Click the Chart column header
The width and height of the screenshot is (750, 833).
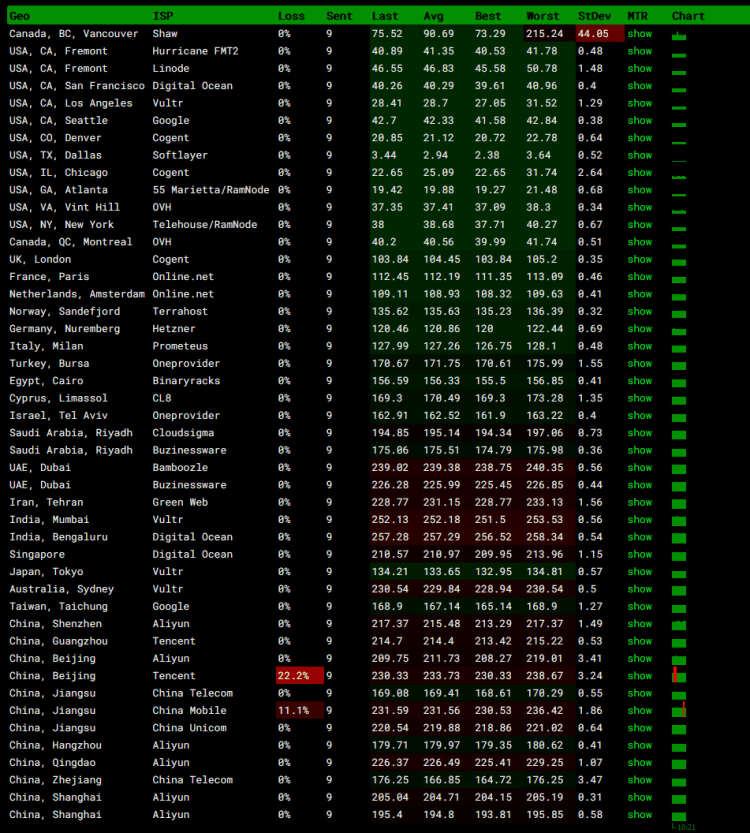click(x=688, y=16)
